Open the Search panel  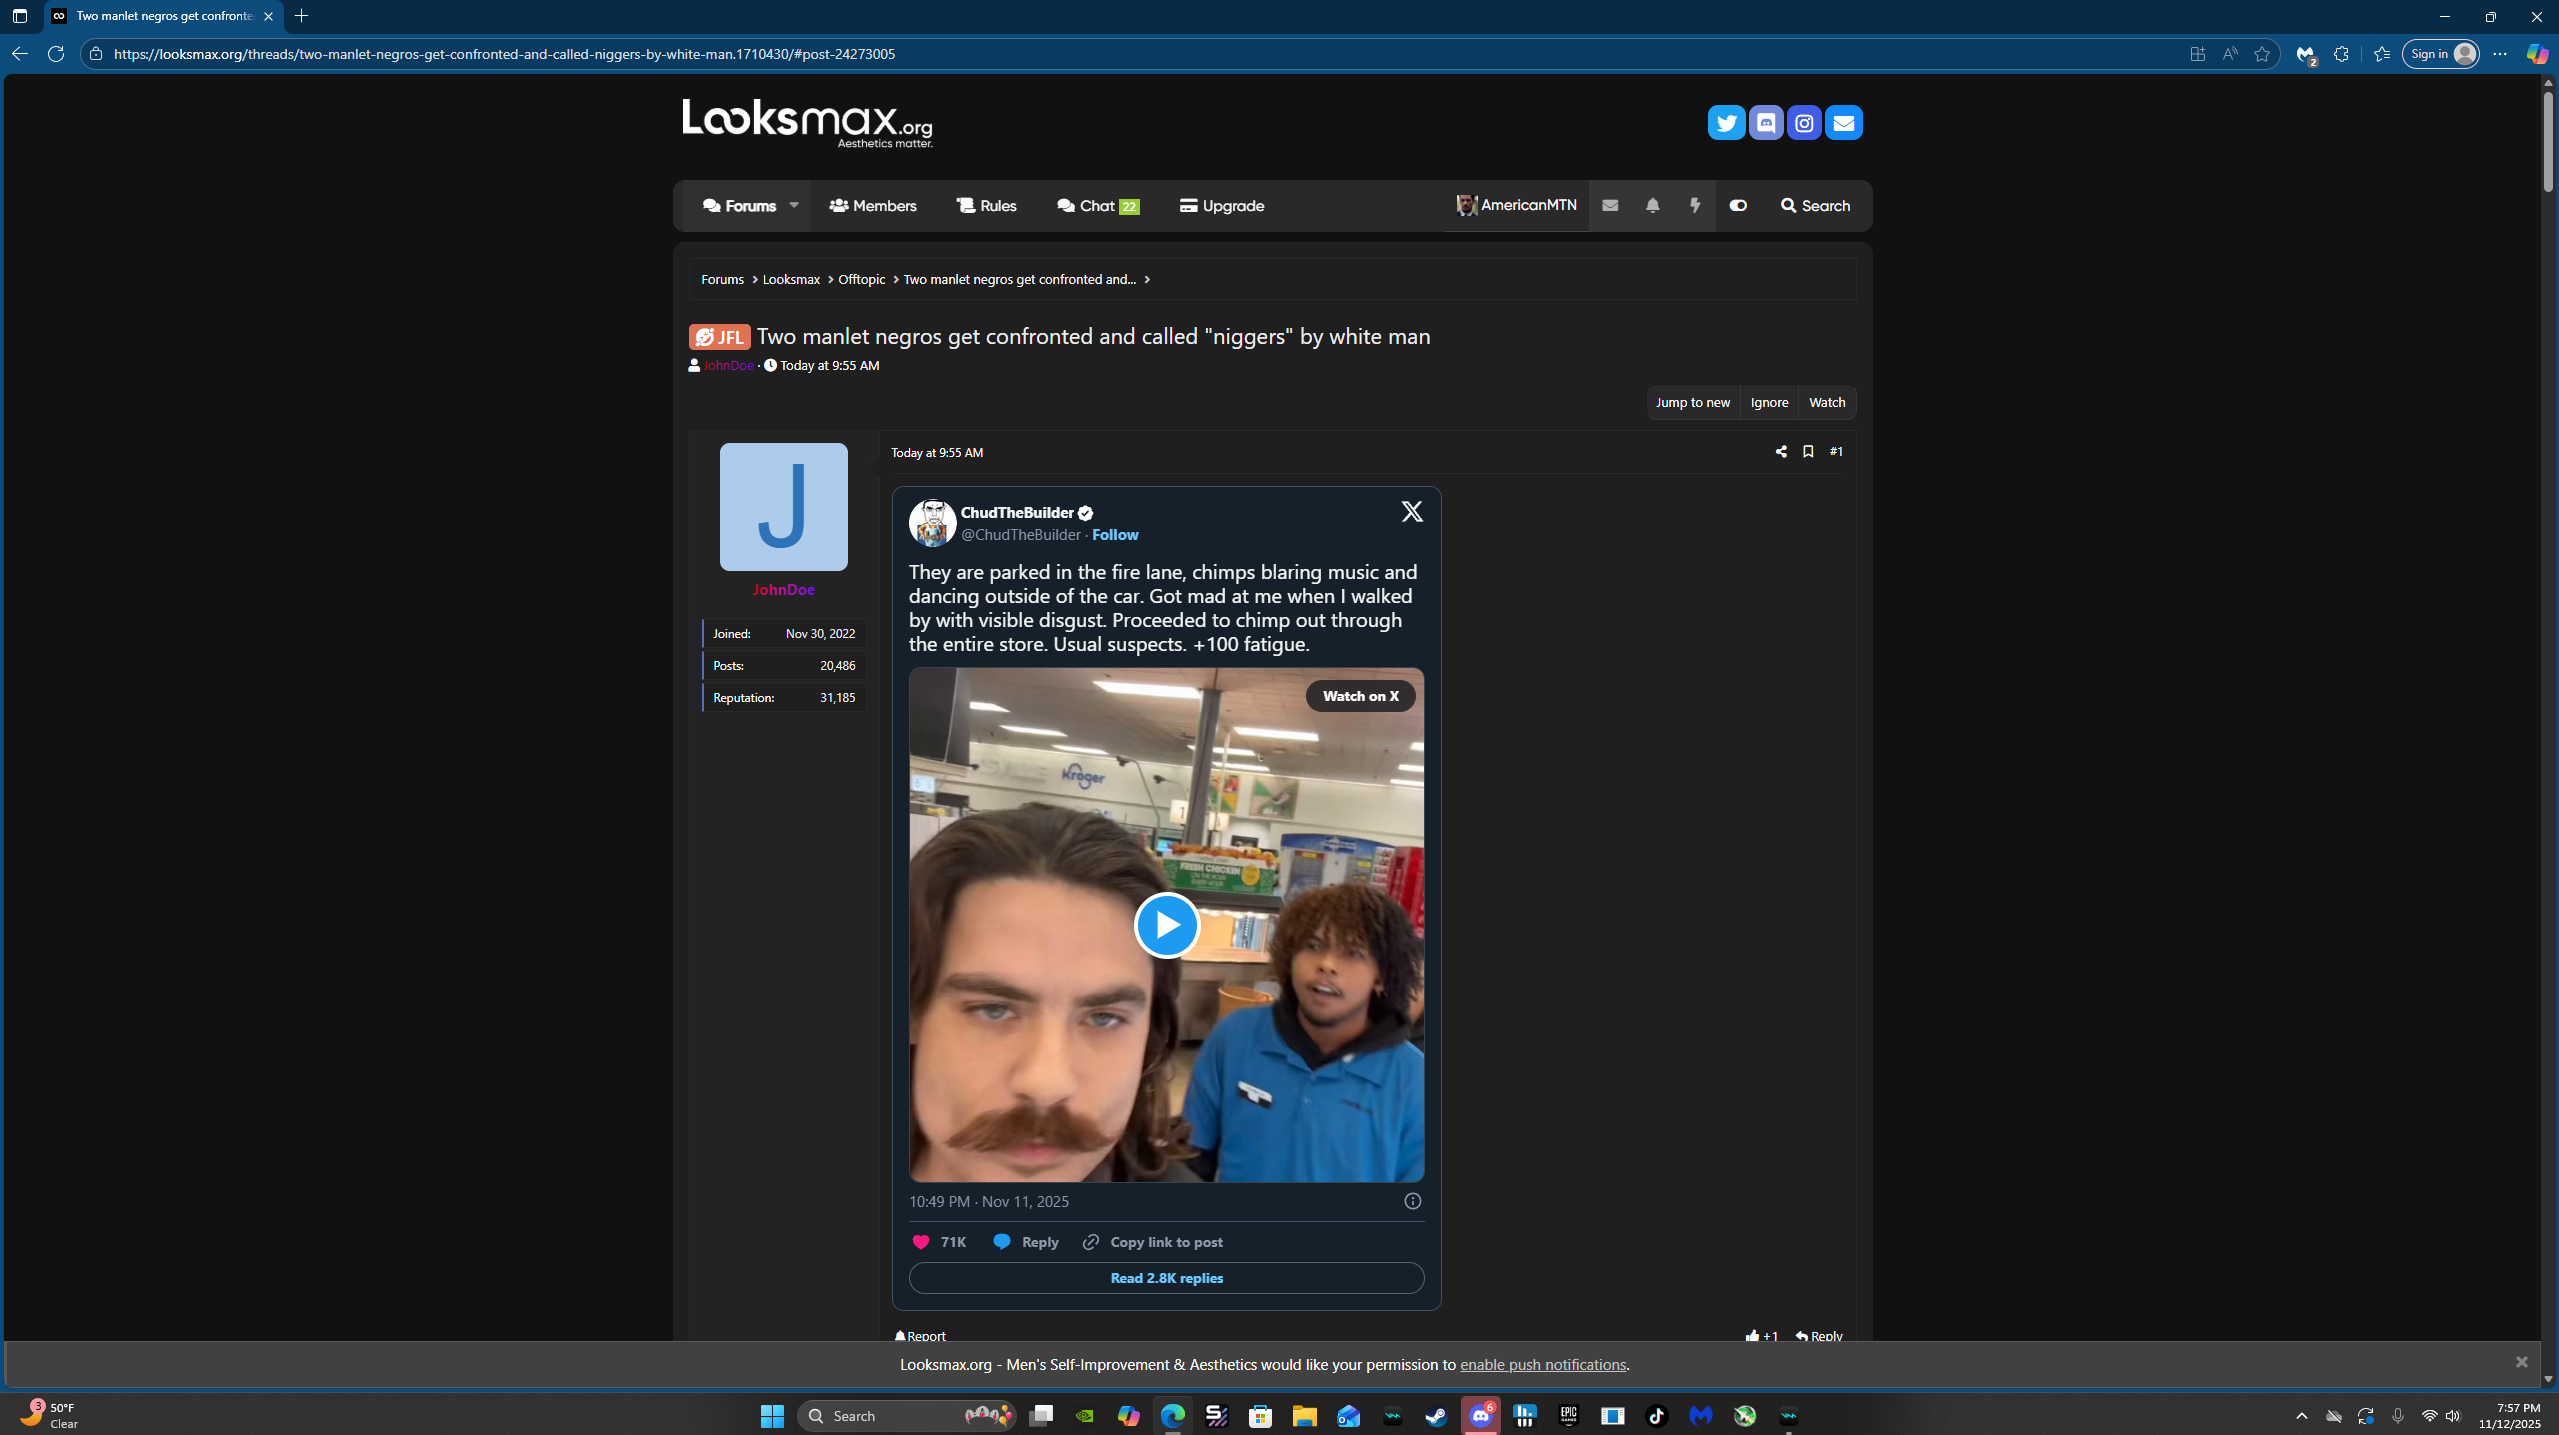tap(1815, 205)
